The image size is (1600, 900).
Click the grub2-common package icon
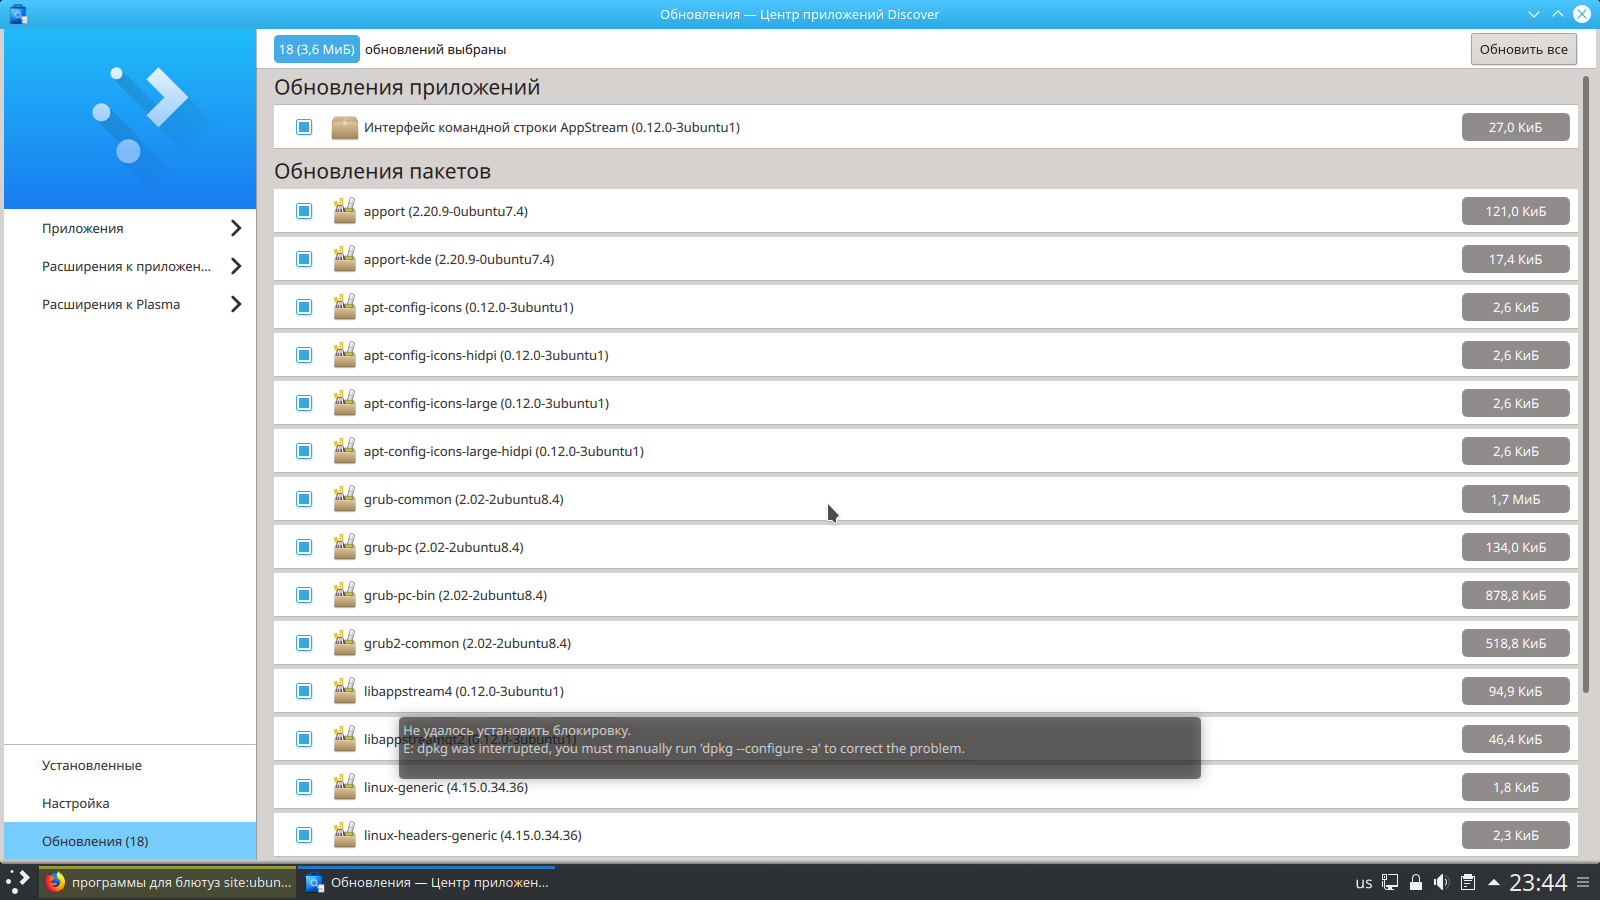click(345, 643)
